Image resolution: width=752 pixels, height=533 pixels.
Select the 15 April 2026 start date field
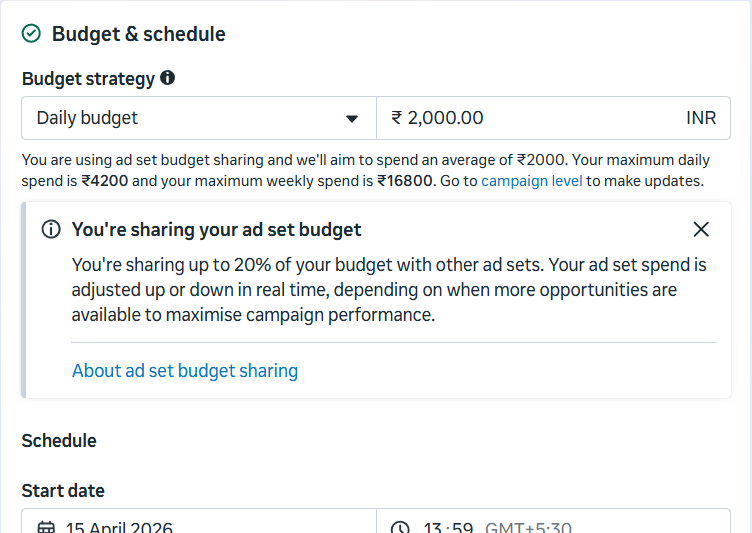coord(199,521)
